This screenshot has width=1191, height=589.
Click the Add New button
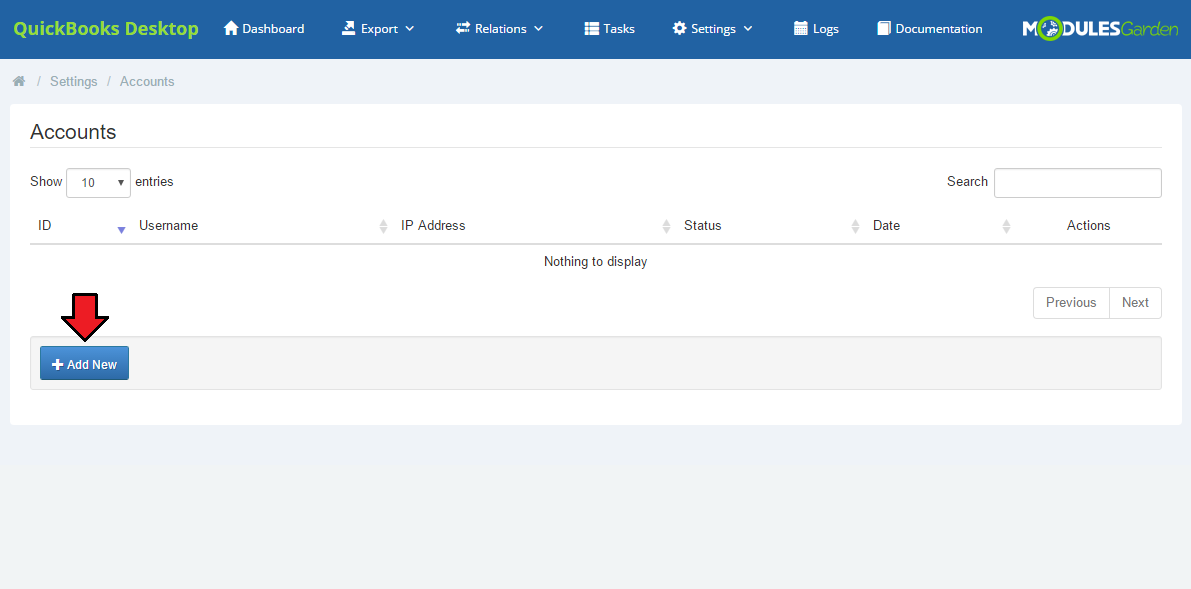pos(84,364)
